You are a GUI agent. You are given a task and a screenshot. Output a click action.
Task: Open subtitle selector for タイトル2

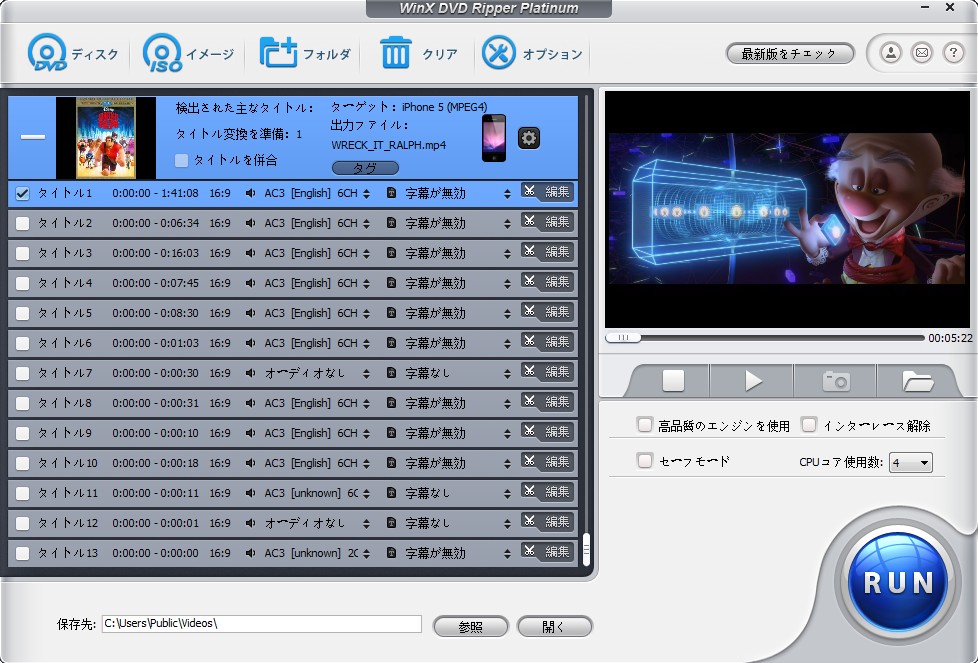tap(507, 223)
